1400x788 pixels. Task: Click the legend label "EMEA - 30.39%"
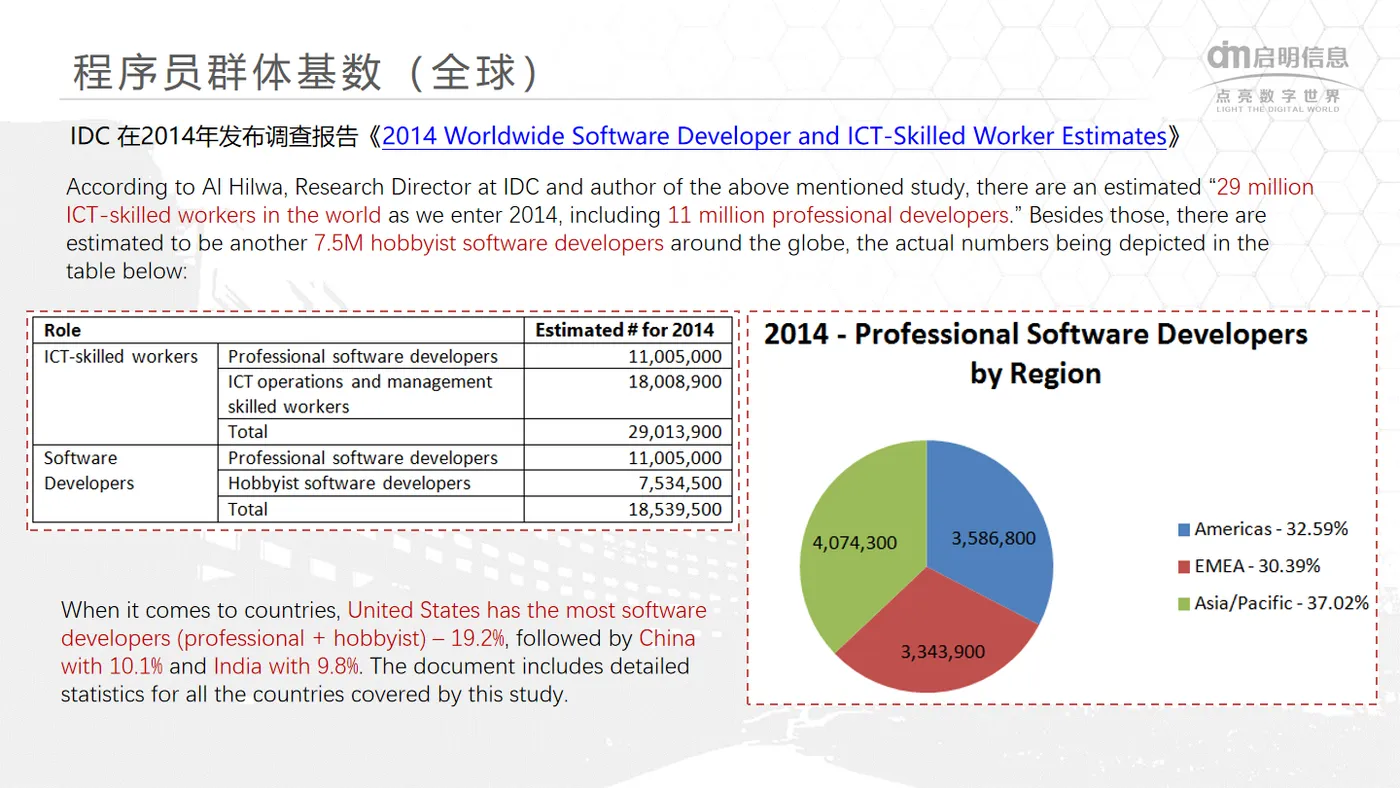[1257, 566]
